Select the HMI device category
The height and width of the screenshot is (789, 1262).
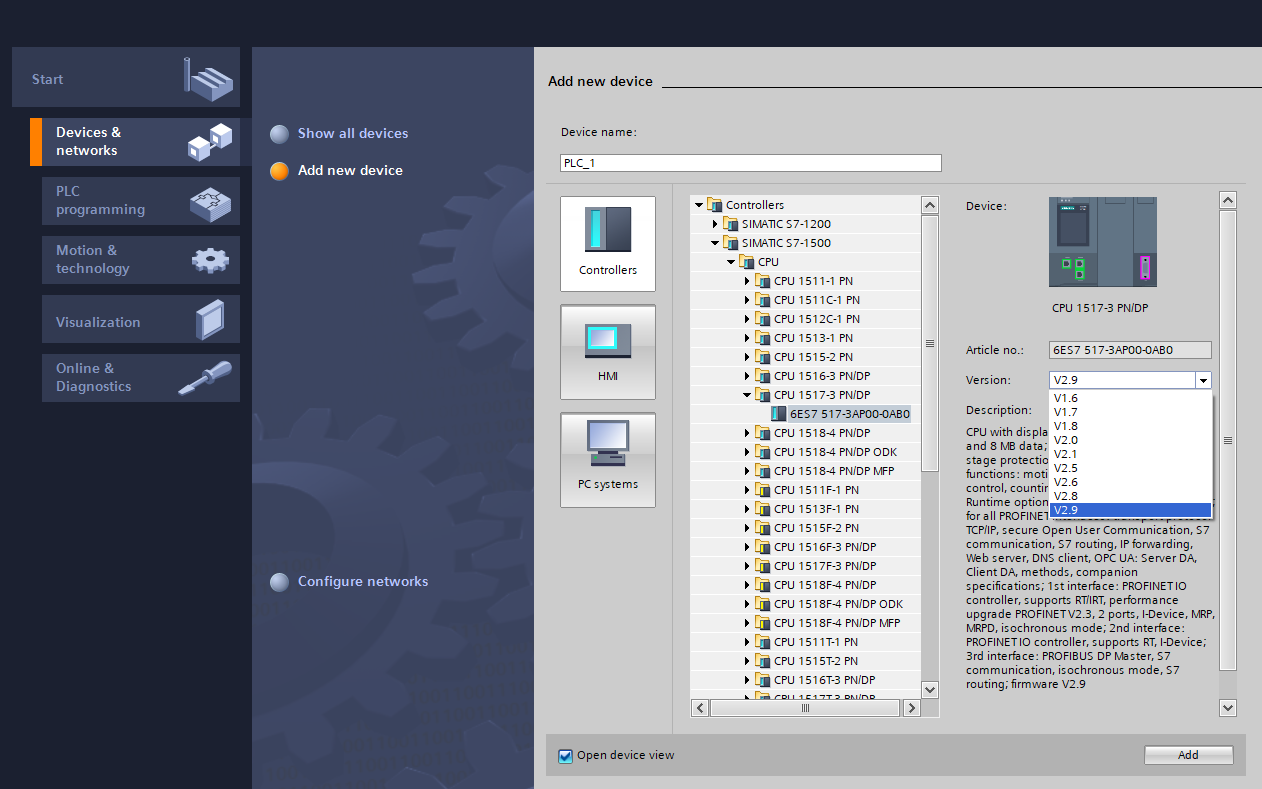608,352
